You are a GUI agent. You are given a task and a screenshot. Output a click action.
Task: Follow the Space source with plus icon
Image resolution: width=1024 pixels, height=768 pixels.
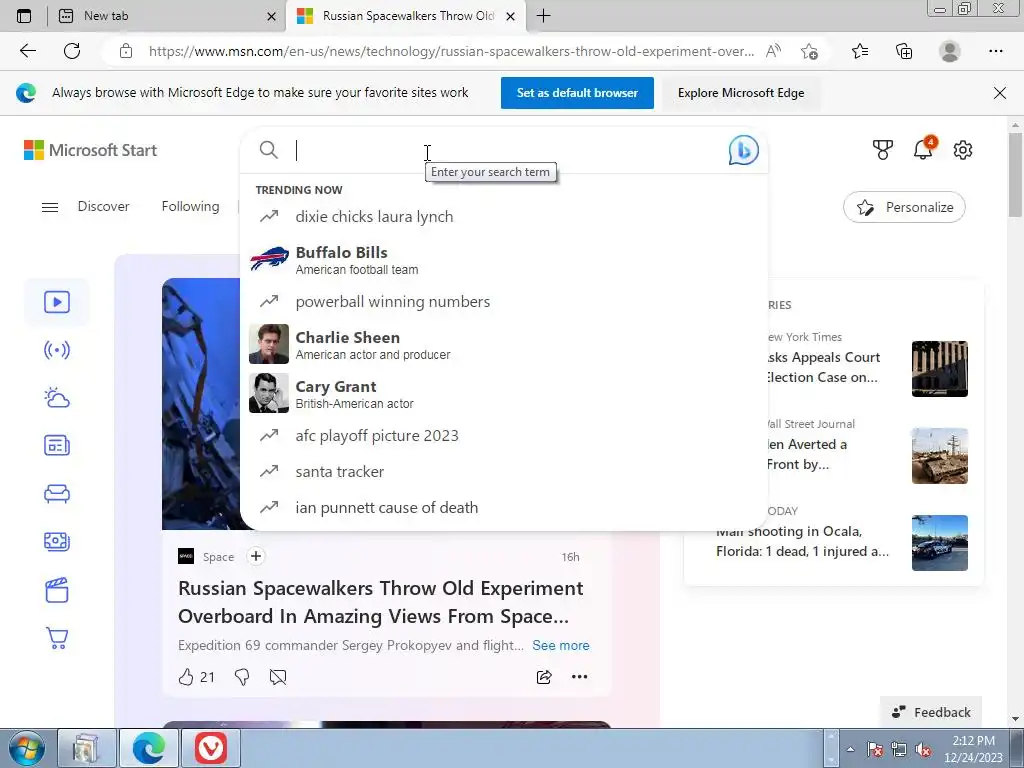click(256, 556)
